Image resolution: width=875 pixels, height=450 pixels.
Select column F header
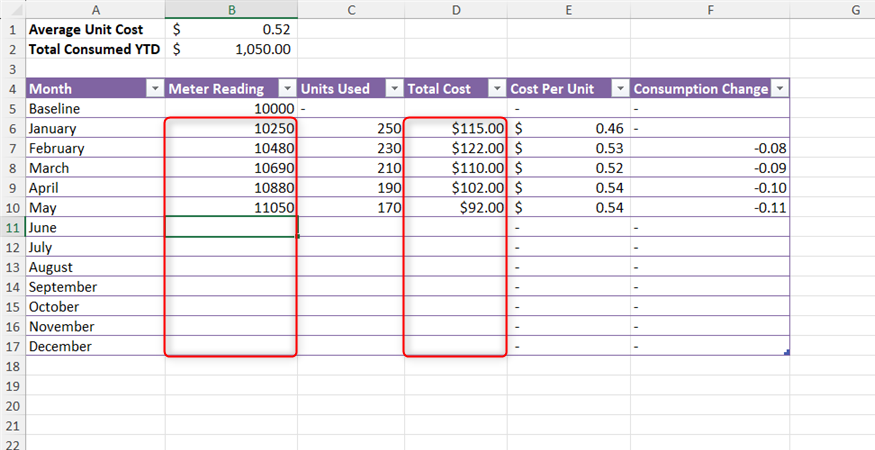[x=710, y=9]
